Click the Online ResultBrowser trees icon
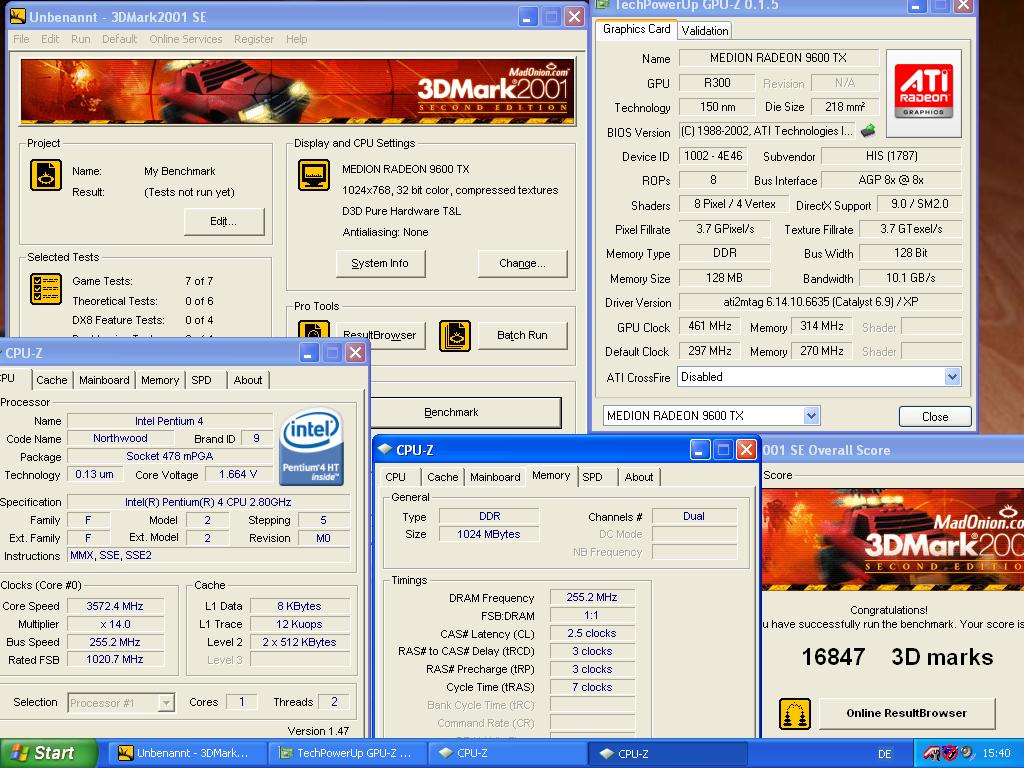This screenshot has height=768, width=1024. [795, 713]
